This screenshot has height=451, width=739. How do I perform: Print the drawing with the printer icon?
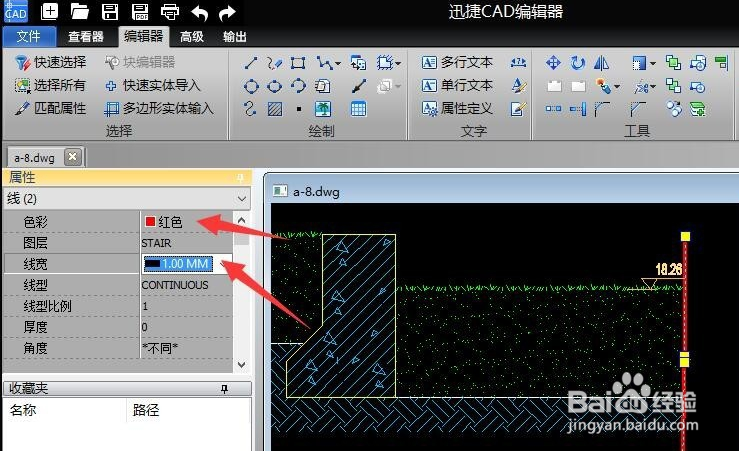coord(170,11)
